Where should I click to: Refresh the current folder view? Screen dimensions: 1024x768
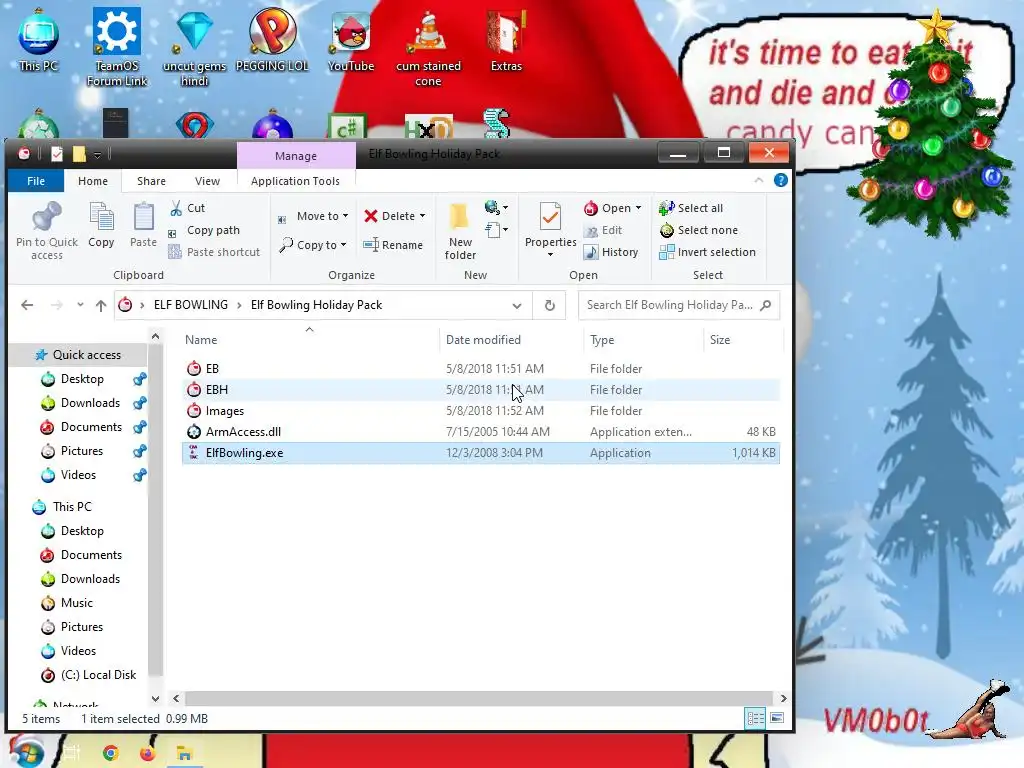(x=550, y=305)
